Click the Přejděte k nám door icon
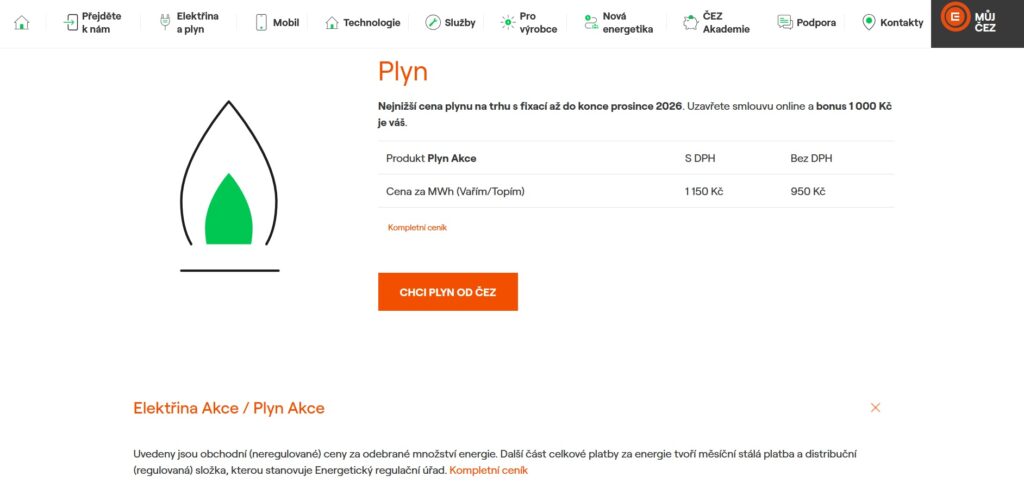This screenshot has height=495, width=1024. point(71,23)
